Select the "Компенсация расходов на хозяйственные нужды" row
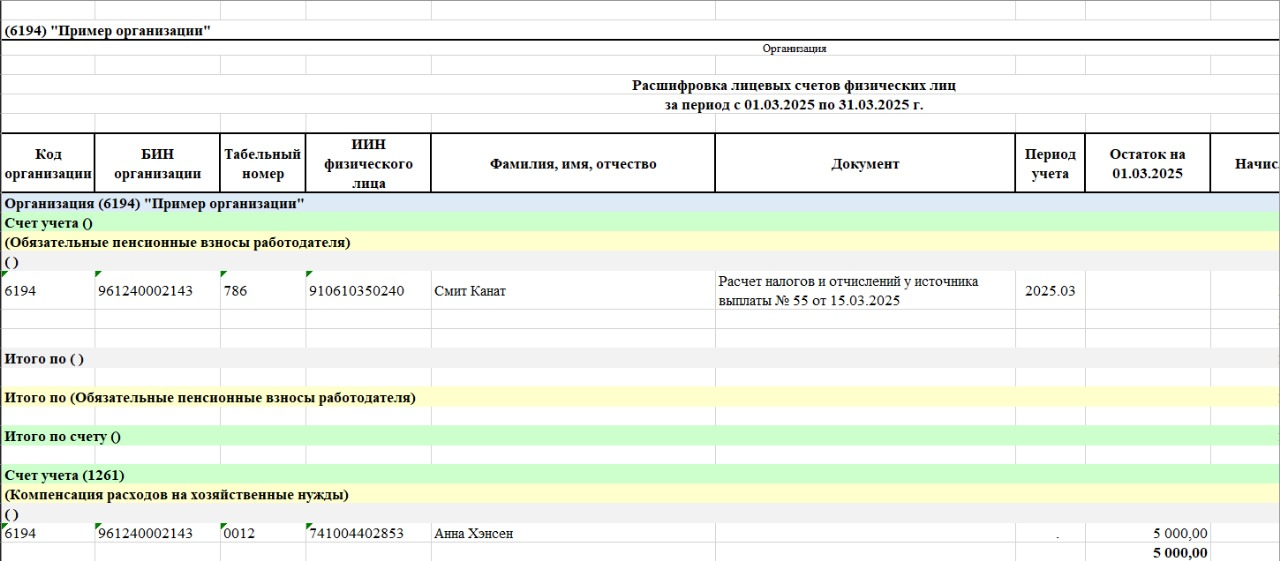 click(177, 494)
